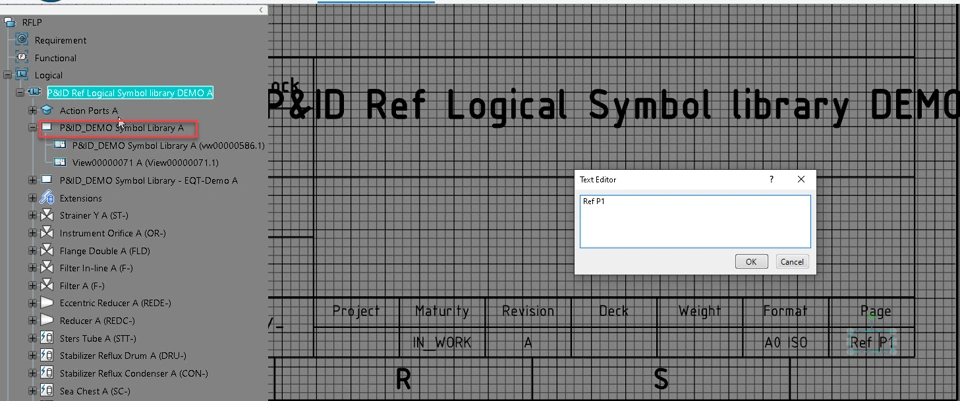
Task: Click the P&ID Ref Logical Symbol library icon
Action: point(35,92)
